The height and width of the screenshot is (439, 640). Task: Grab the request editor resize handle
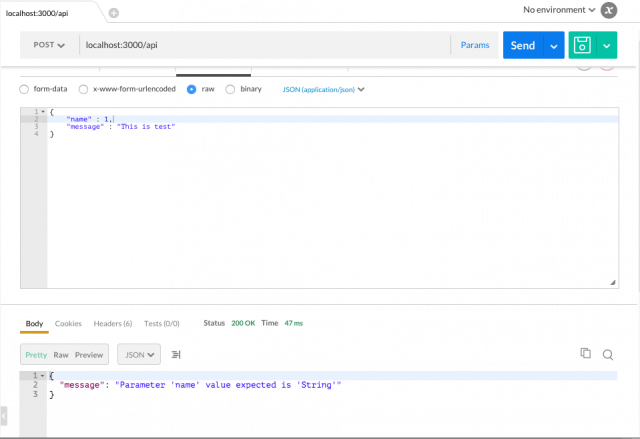[x=613, y=282]
